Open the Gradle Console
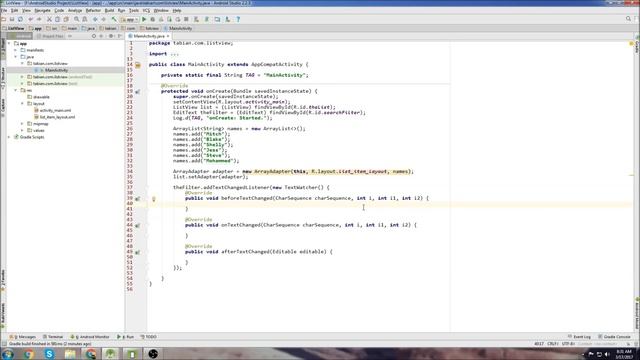The height and width of the screenshot is (360, 640). pos(615,337)
